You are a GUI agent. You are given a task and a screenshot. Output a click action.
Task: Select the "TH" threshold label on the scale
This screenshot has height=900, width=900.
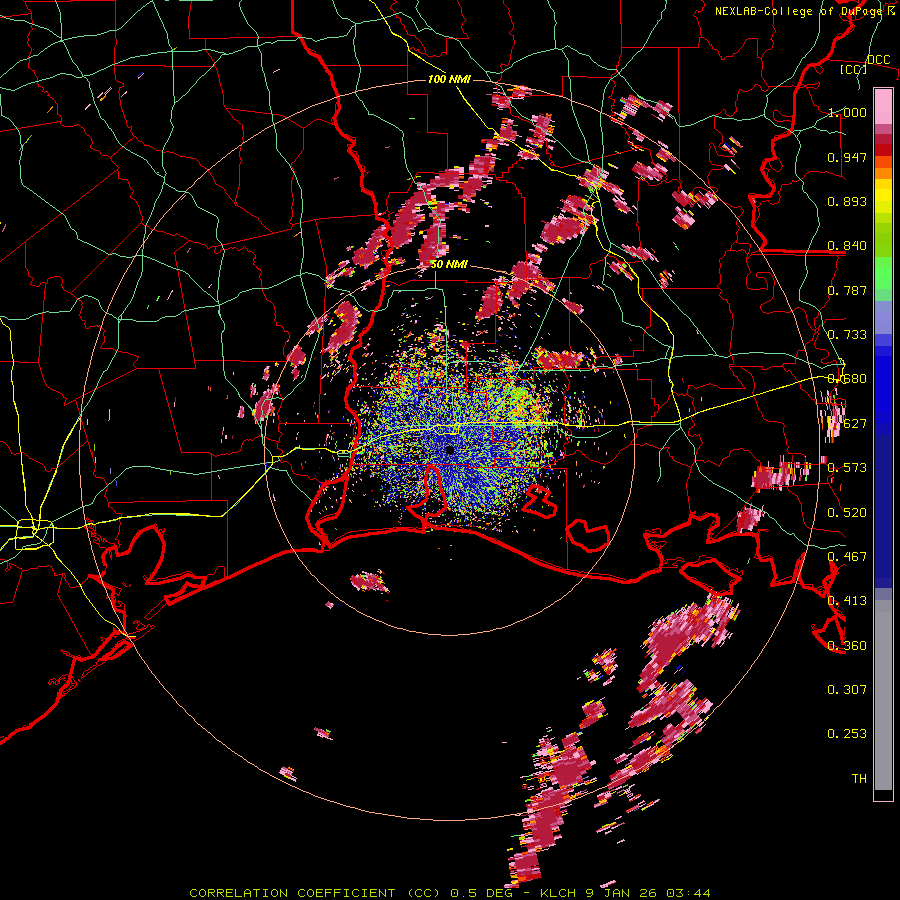tap(859, 779)
